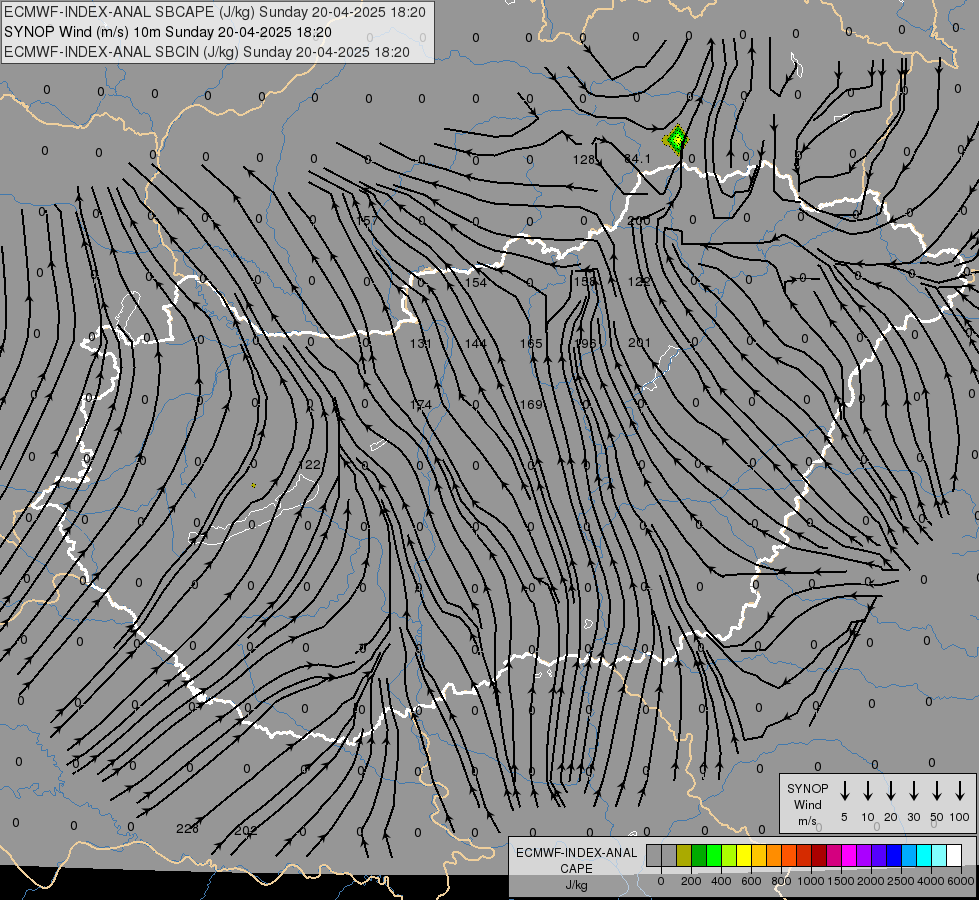Click the 4000 tick label on CAPE scale
979x900 pixels.
coord(931,881)
